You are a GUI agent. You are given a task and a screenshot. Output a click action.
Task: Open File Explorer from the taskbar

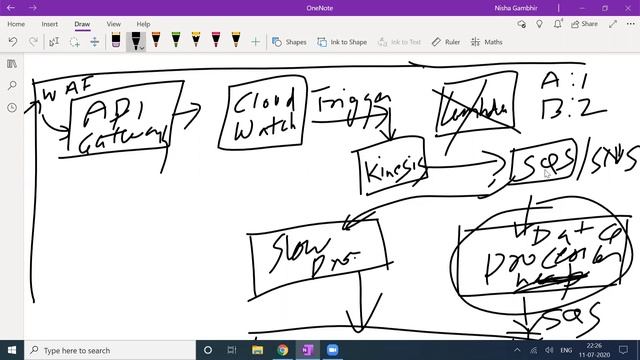point(257,350)
